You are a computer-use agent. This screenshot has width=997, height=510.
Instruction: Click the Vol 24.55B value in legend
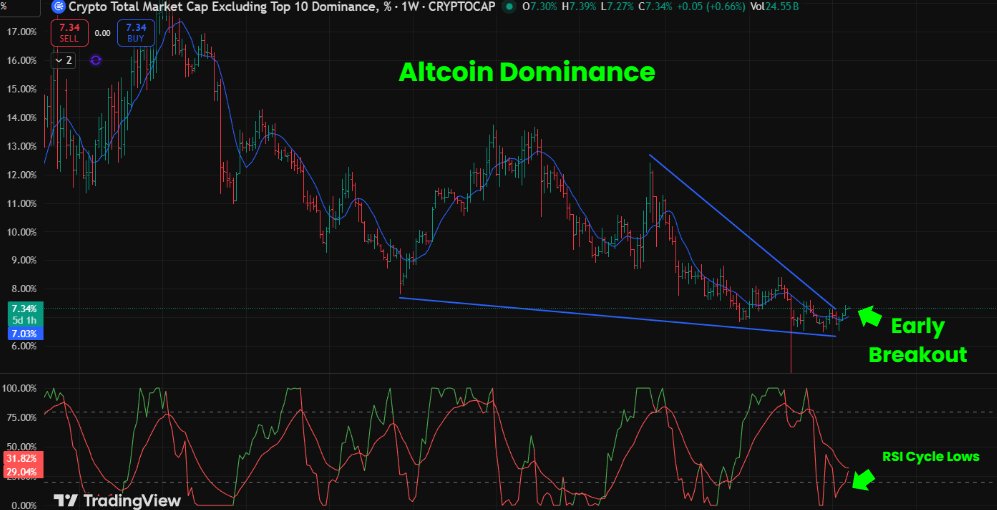[x=775, y=8]
